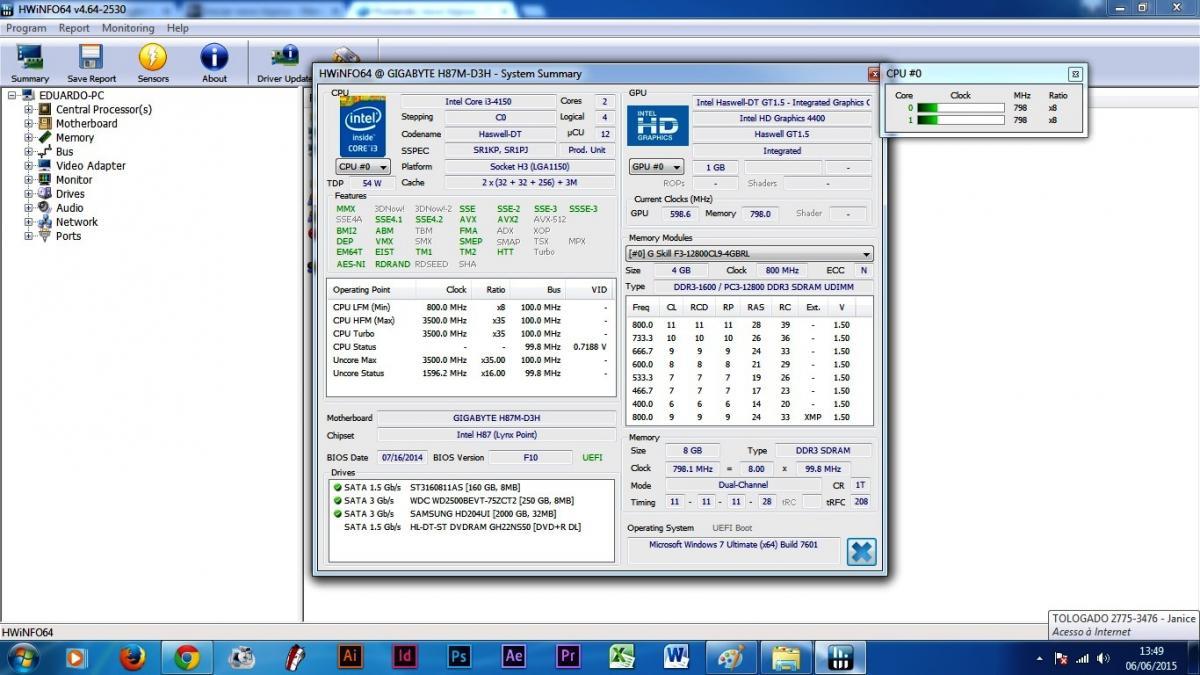Click the Save Report floppy icon
Viewport: 1200px width, 675px height.
point(91,63)
